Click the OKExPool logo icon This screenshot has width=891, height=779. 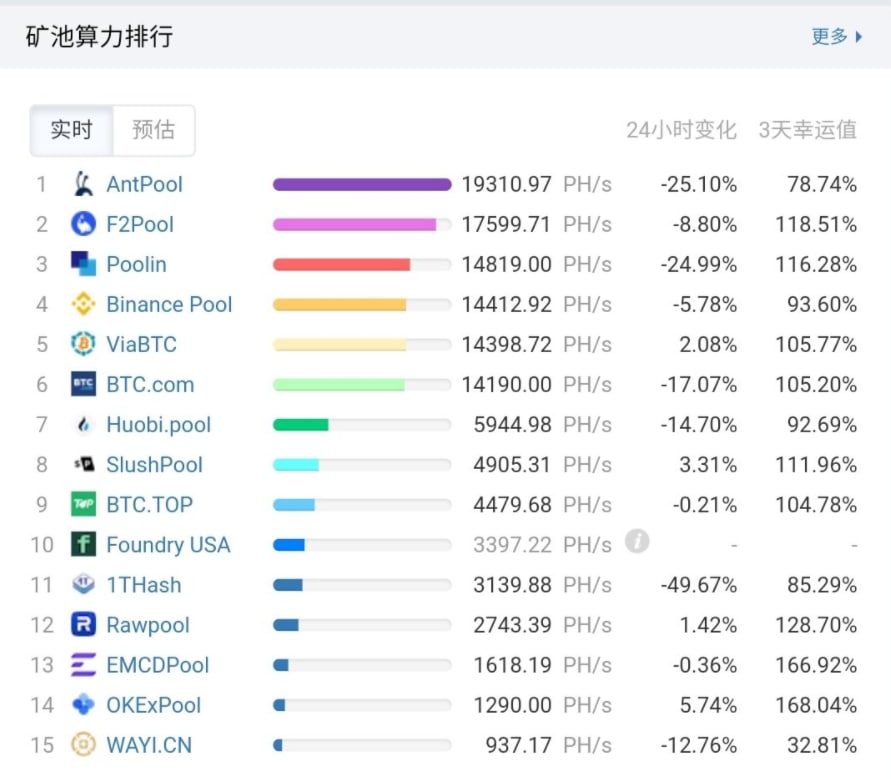[84, 705]
